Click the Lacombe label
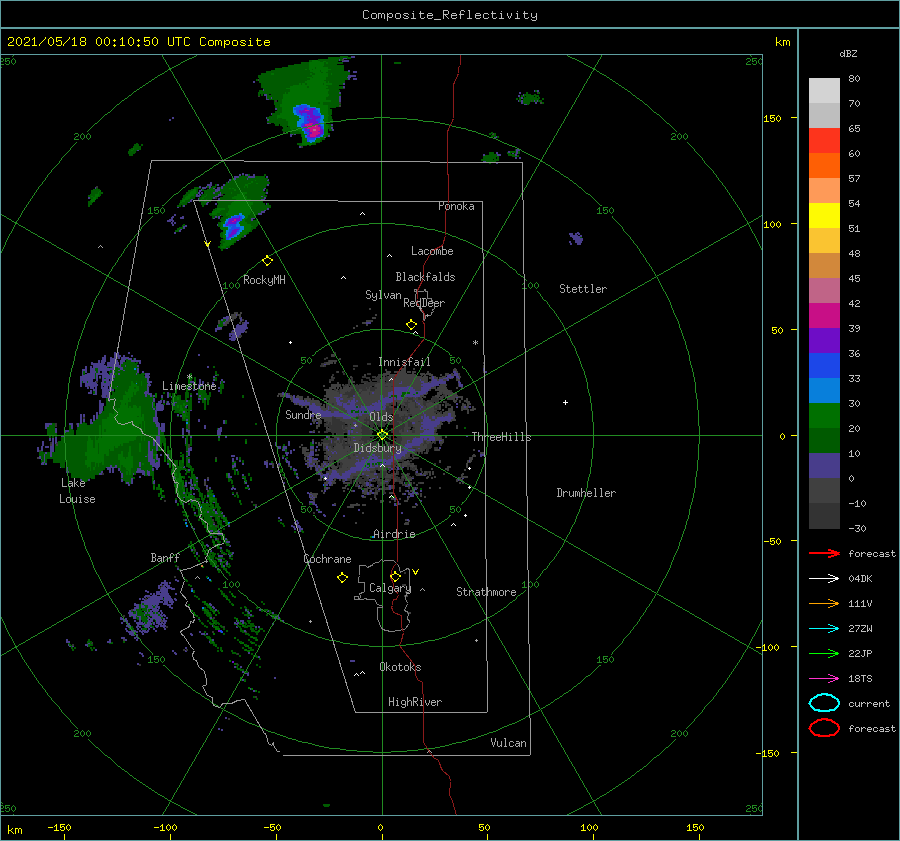This screenshot has height=841, width=900. coord(432,251)
